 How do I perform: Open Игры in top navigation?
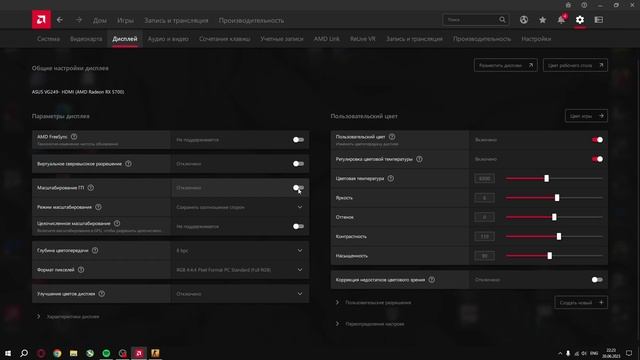125,20
